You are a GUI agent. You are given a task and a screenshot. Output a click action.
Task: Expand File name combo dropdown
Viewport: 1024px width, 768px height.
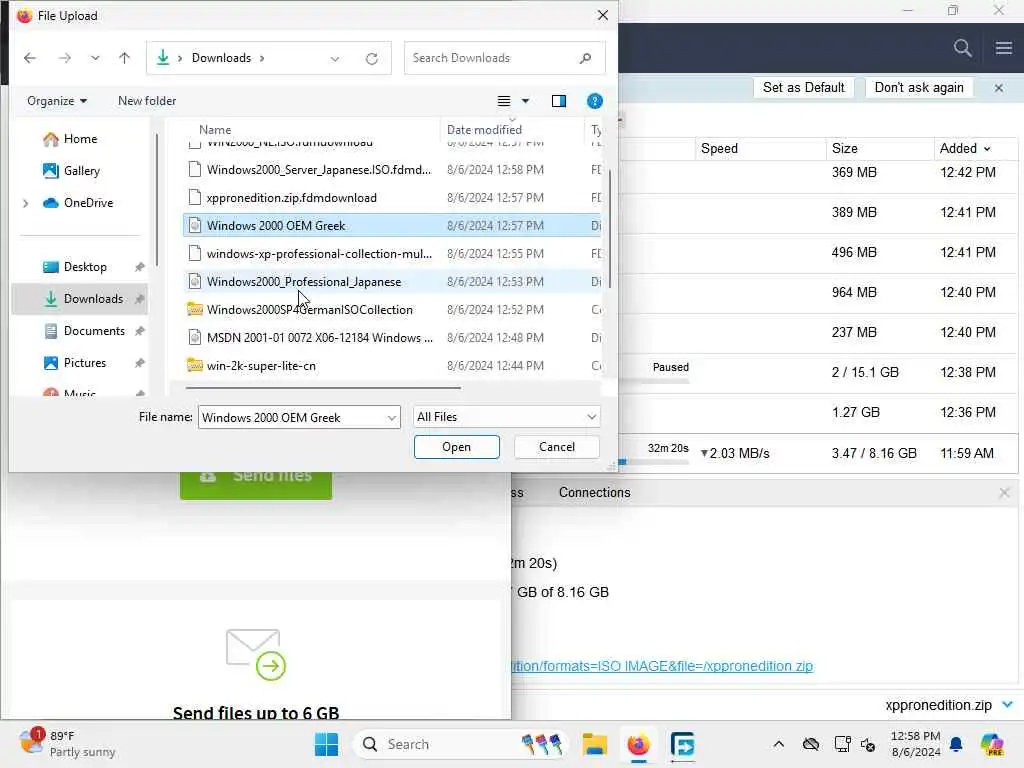392,417
